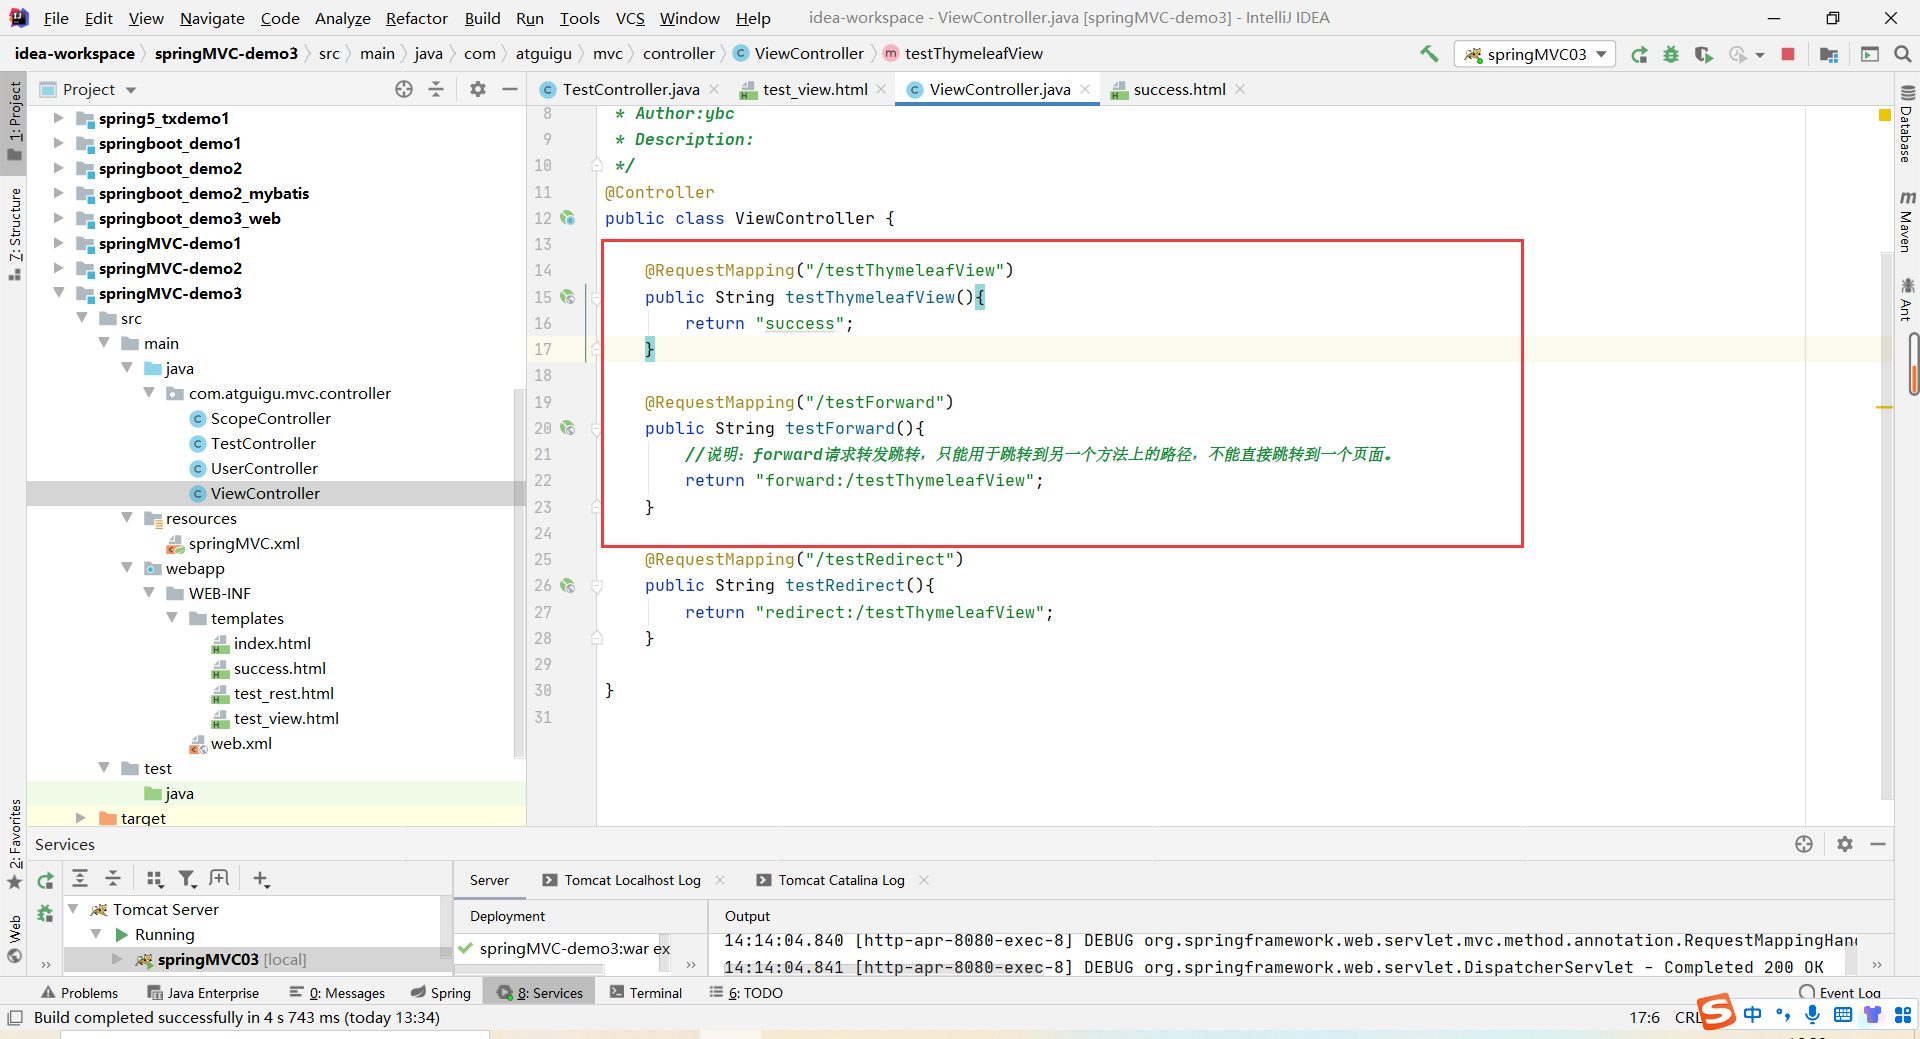Open Project panel gear settings
1920x1039 pixels.
pyautogui.click(x=478, y=89)
